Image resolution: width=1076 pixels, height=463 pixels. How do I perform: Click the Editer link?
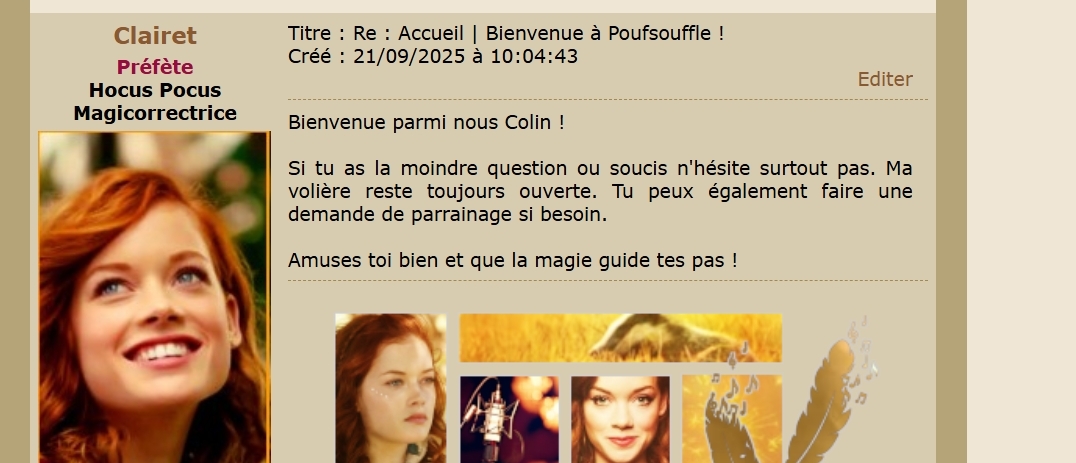[x=885, y=79]
